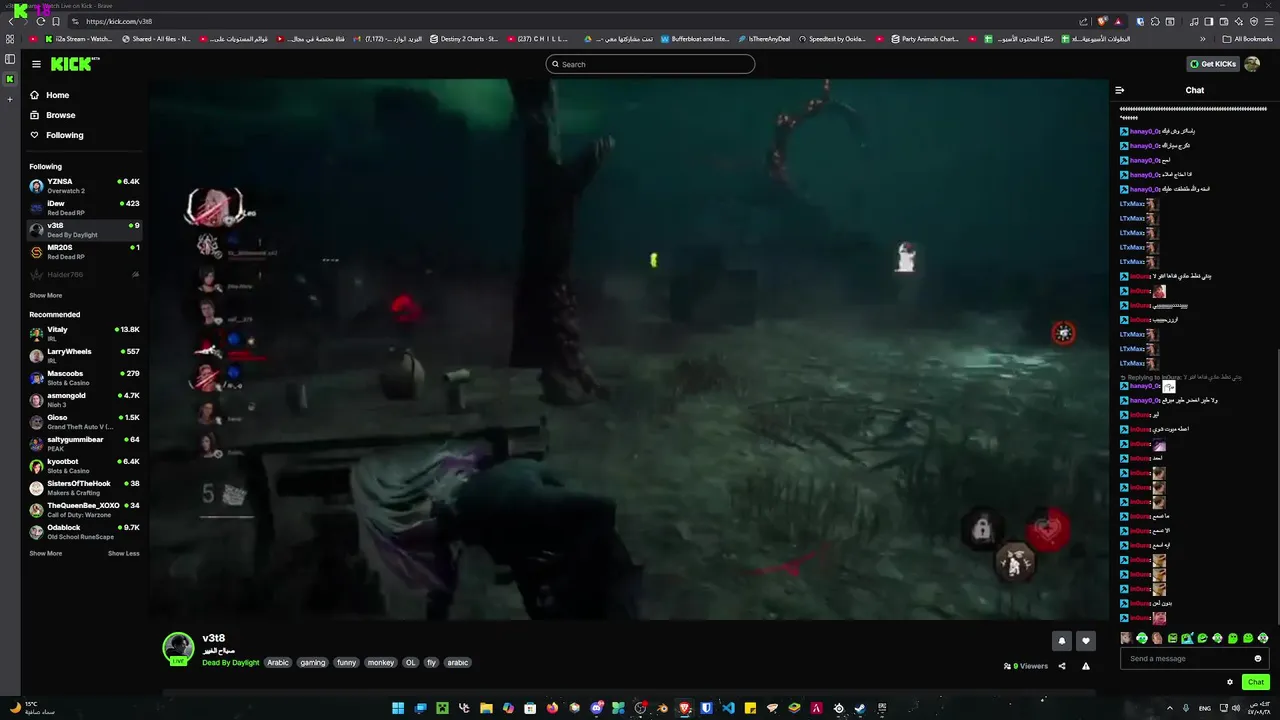Click the browser back arrow
1280x720 pixels.
(x=11, y=21)
